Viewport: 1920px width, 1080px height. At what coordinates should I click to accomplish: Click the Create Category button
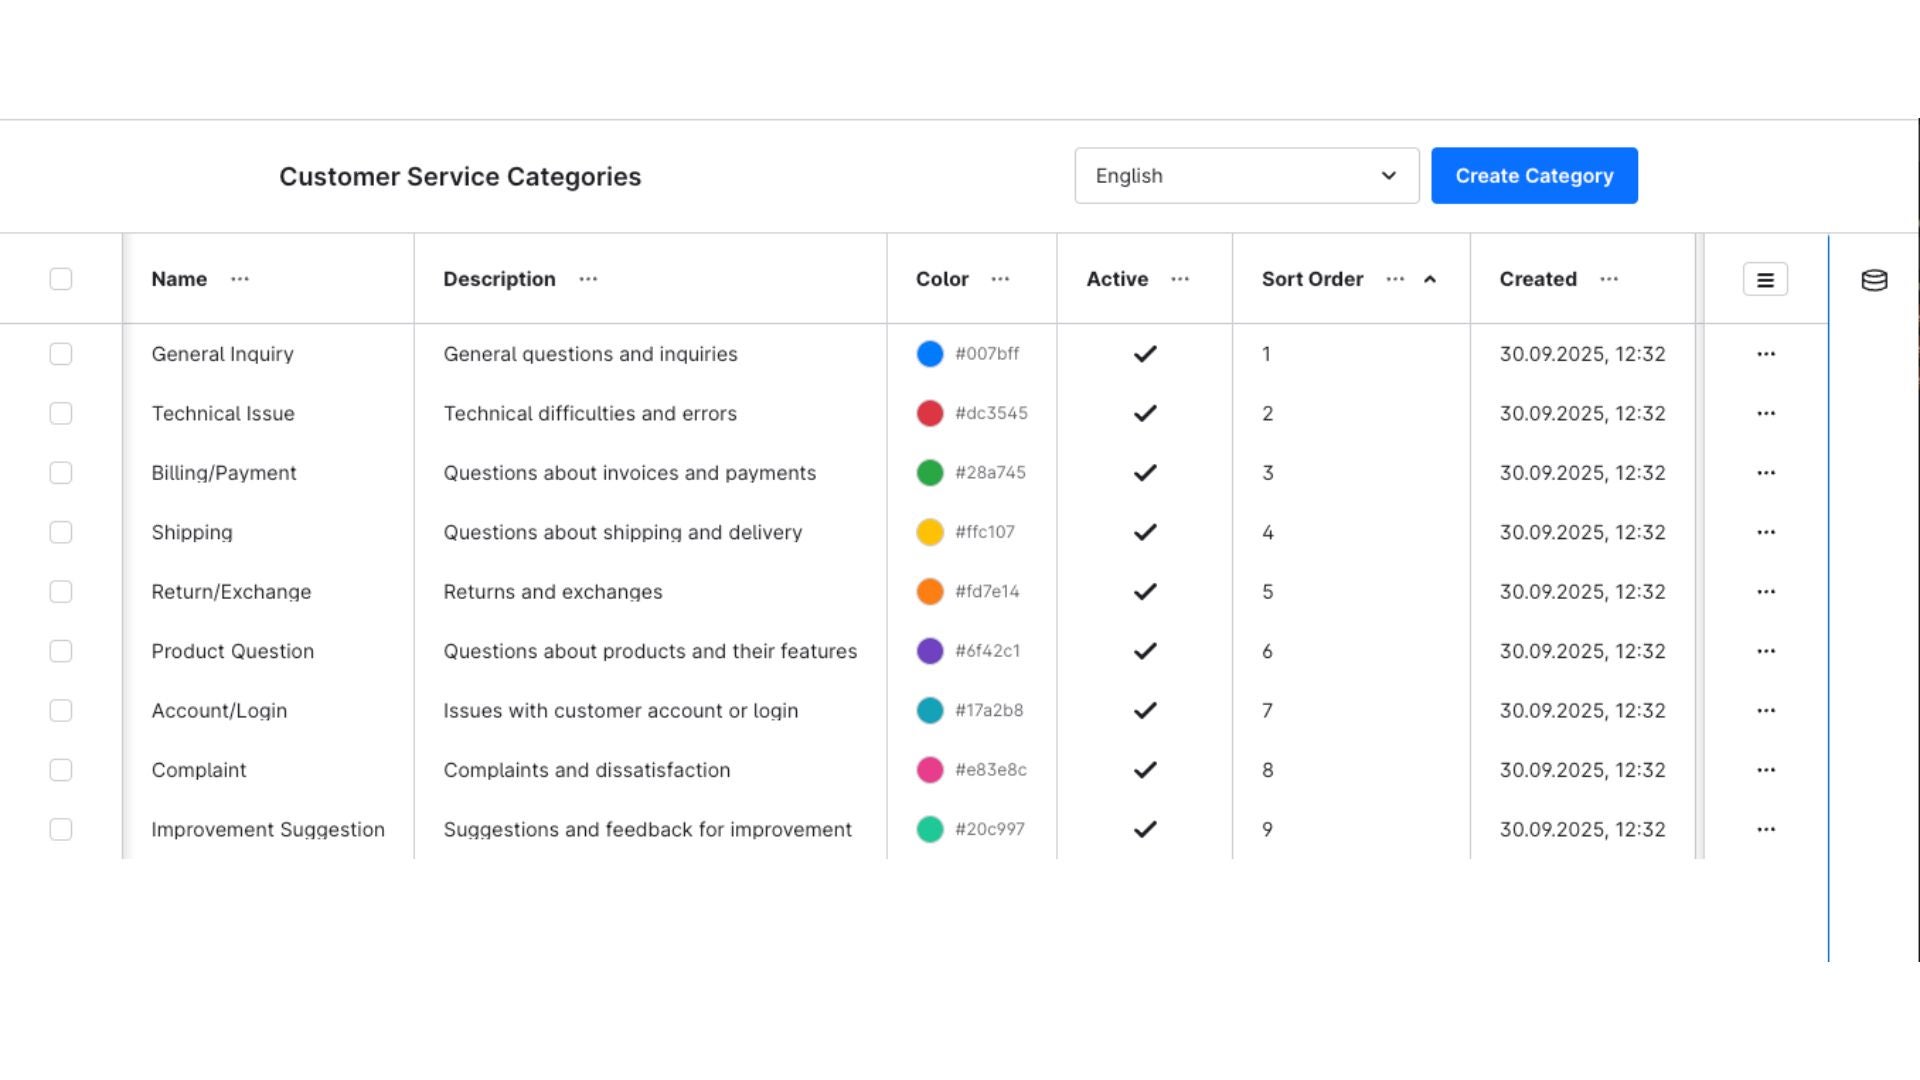point(1534,176)
